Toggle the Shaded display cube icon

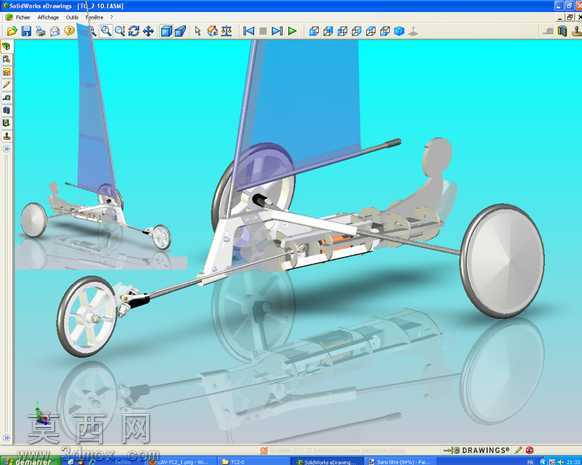click(x=166, y=31)
